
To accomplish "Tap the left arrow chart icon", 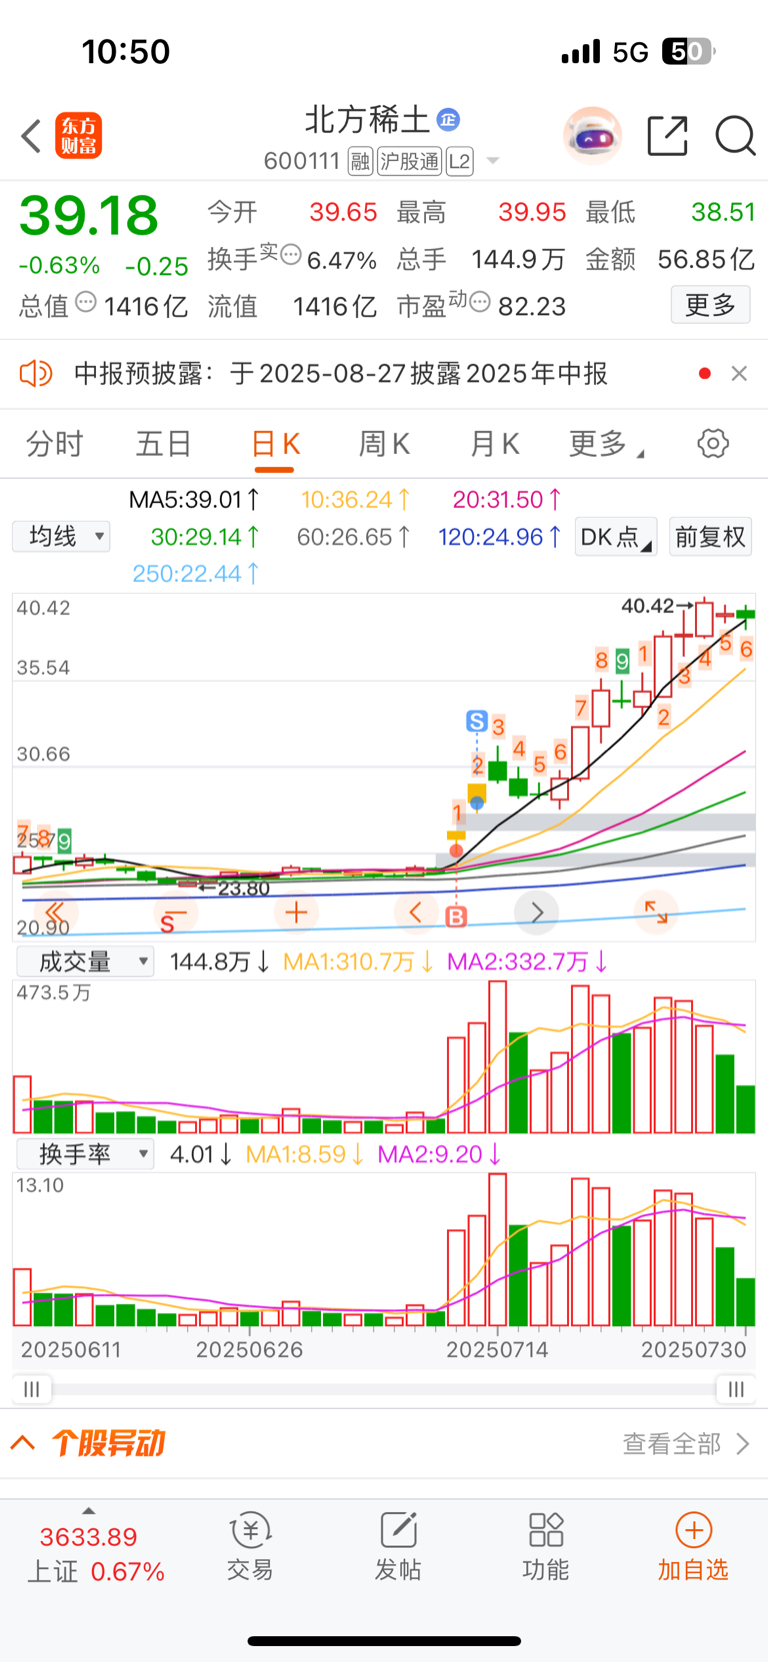I will [x=416, y=912].
